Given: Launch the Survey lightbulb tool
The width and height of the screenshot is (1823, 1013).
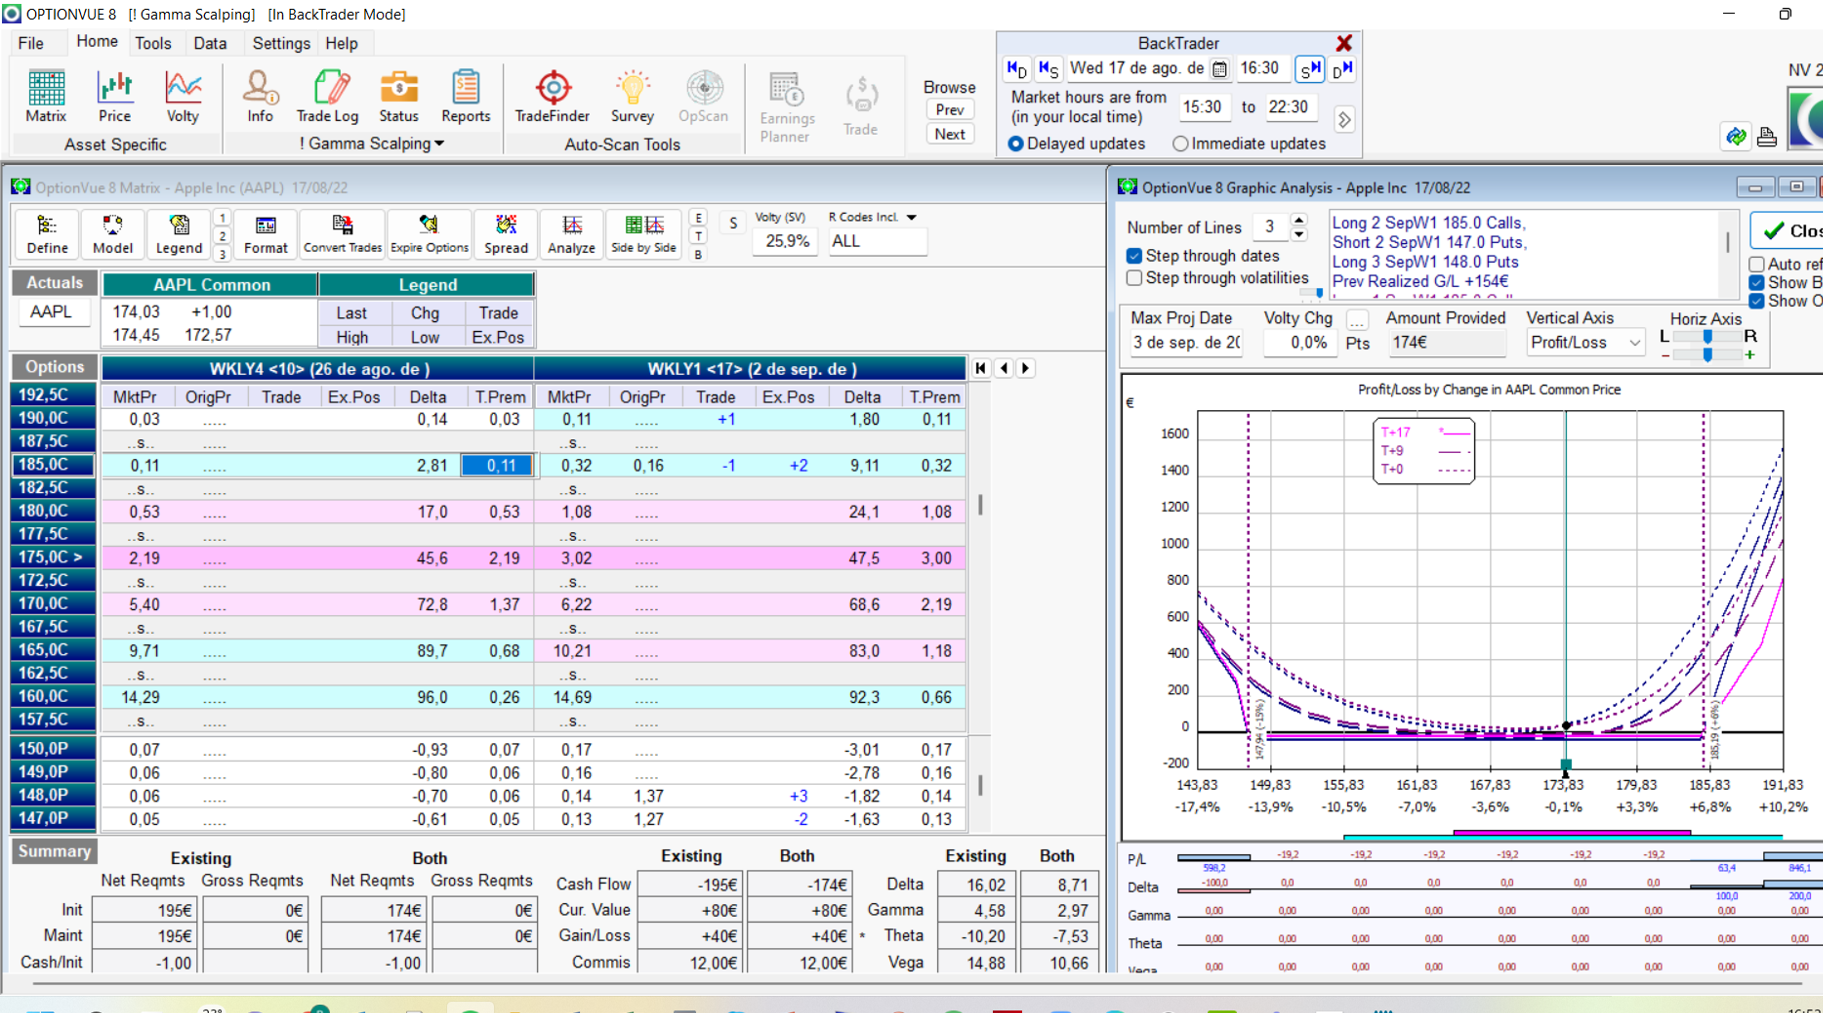Looking at the screenshot, I should [632, 97].
